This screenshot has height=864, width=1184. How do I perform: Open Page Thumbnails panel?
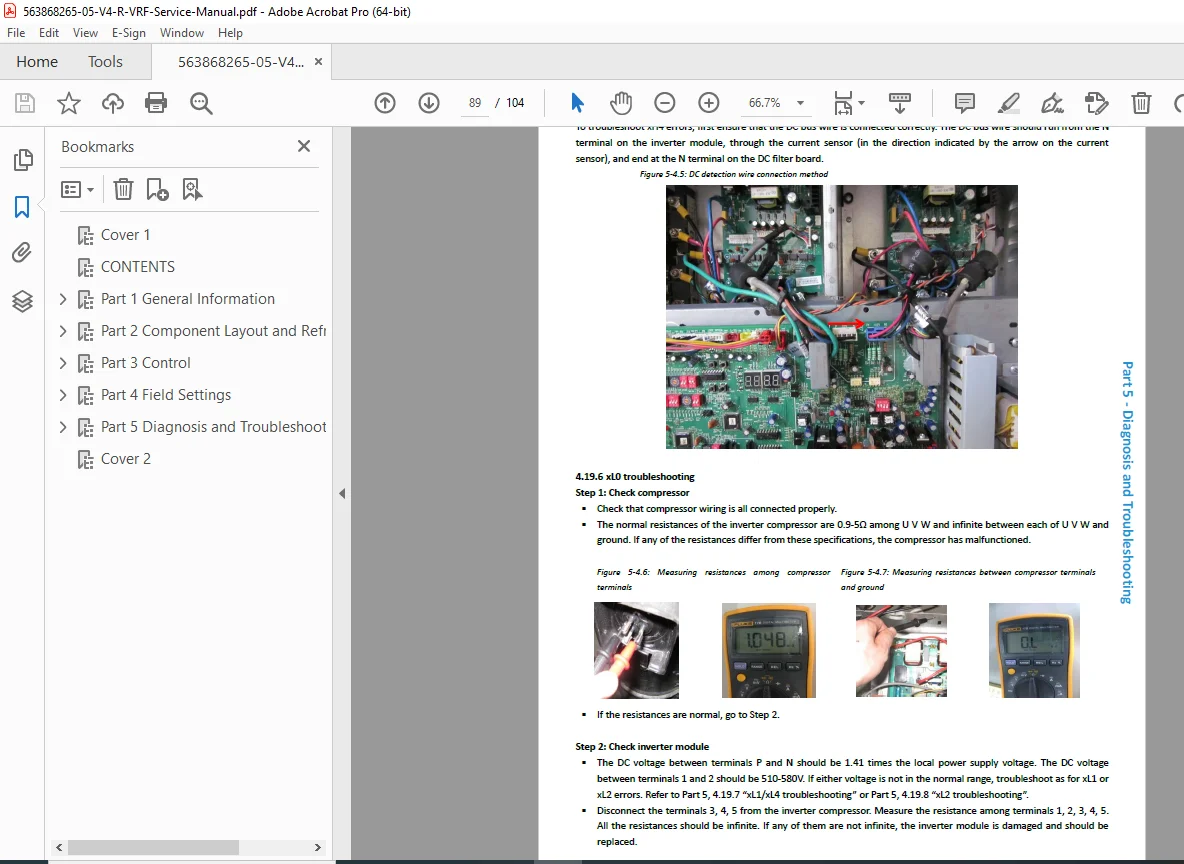click(23, 160)
